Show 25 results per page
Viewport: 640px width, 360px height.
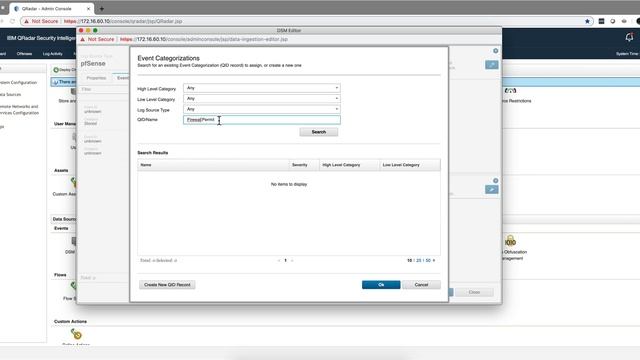click(418, 260)
